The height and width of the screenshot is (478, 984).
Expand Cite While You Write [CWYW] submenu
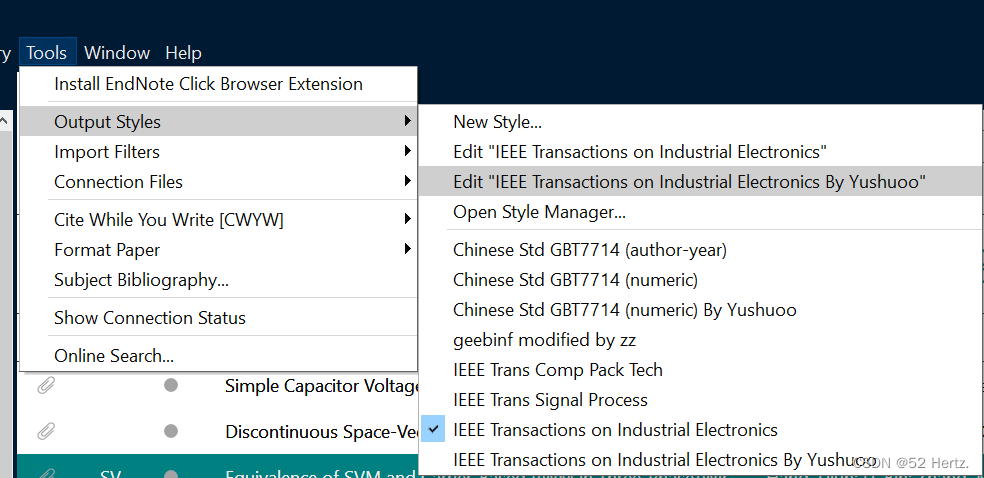pos(218,220)
